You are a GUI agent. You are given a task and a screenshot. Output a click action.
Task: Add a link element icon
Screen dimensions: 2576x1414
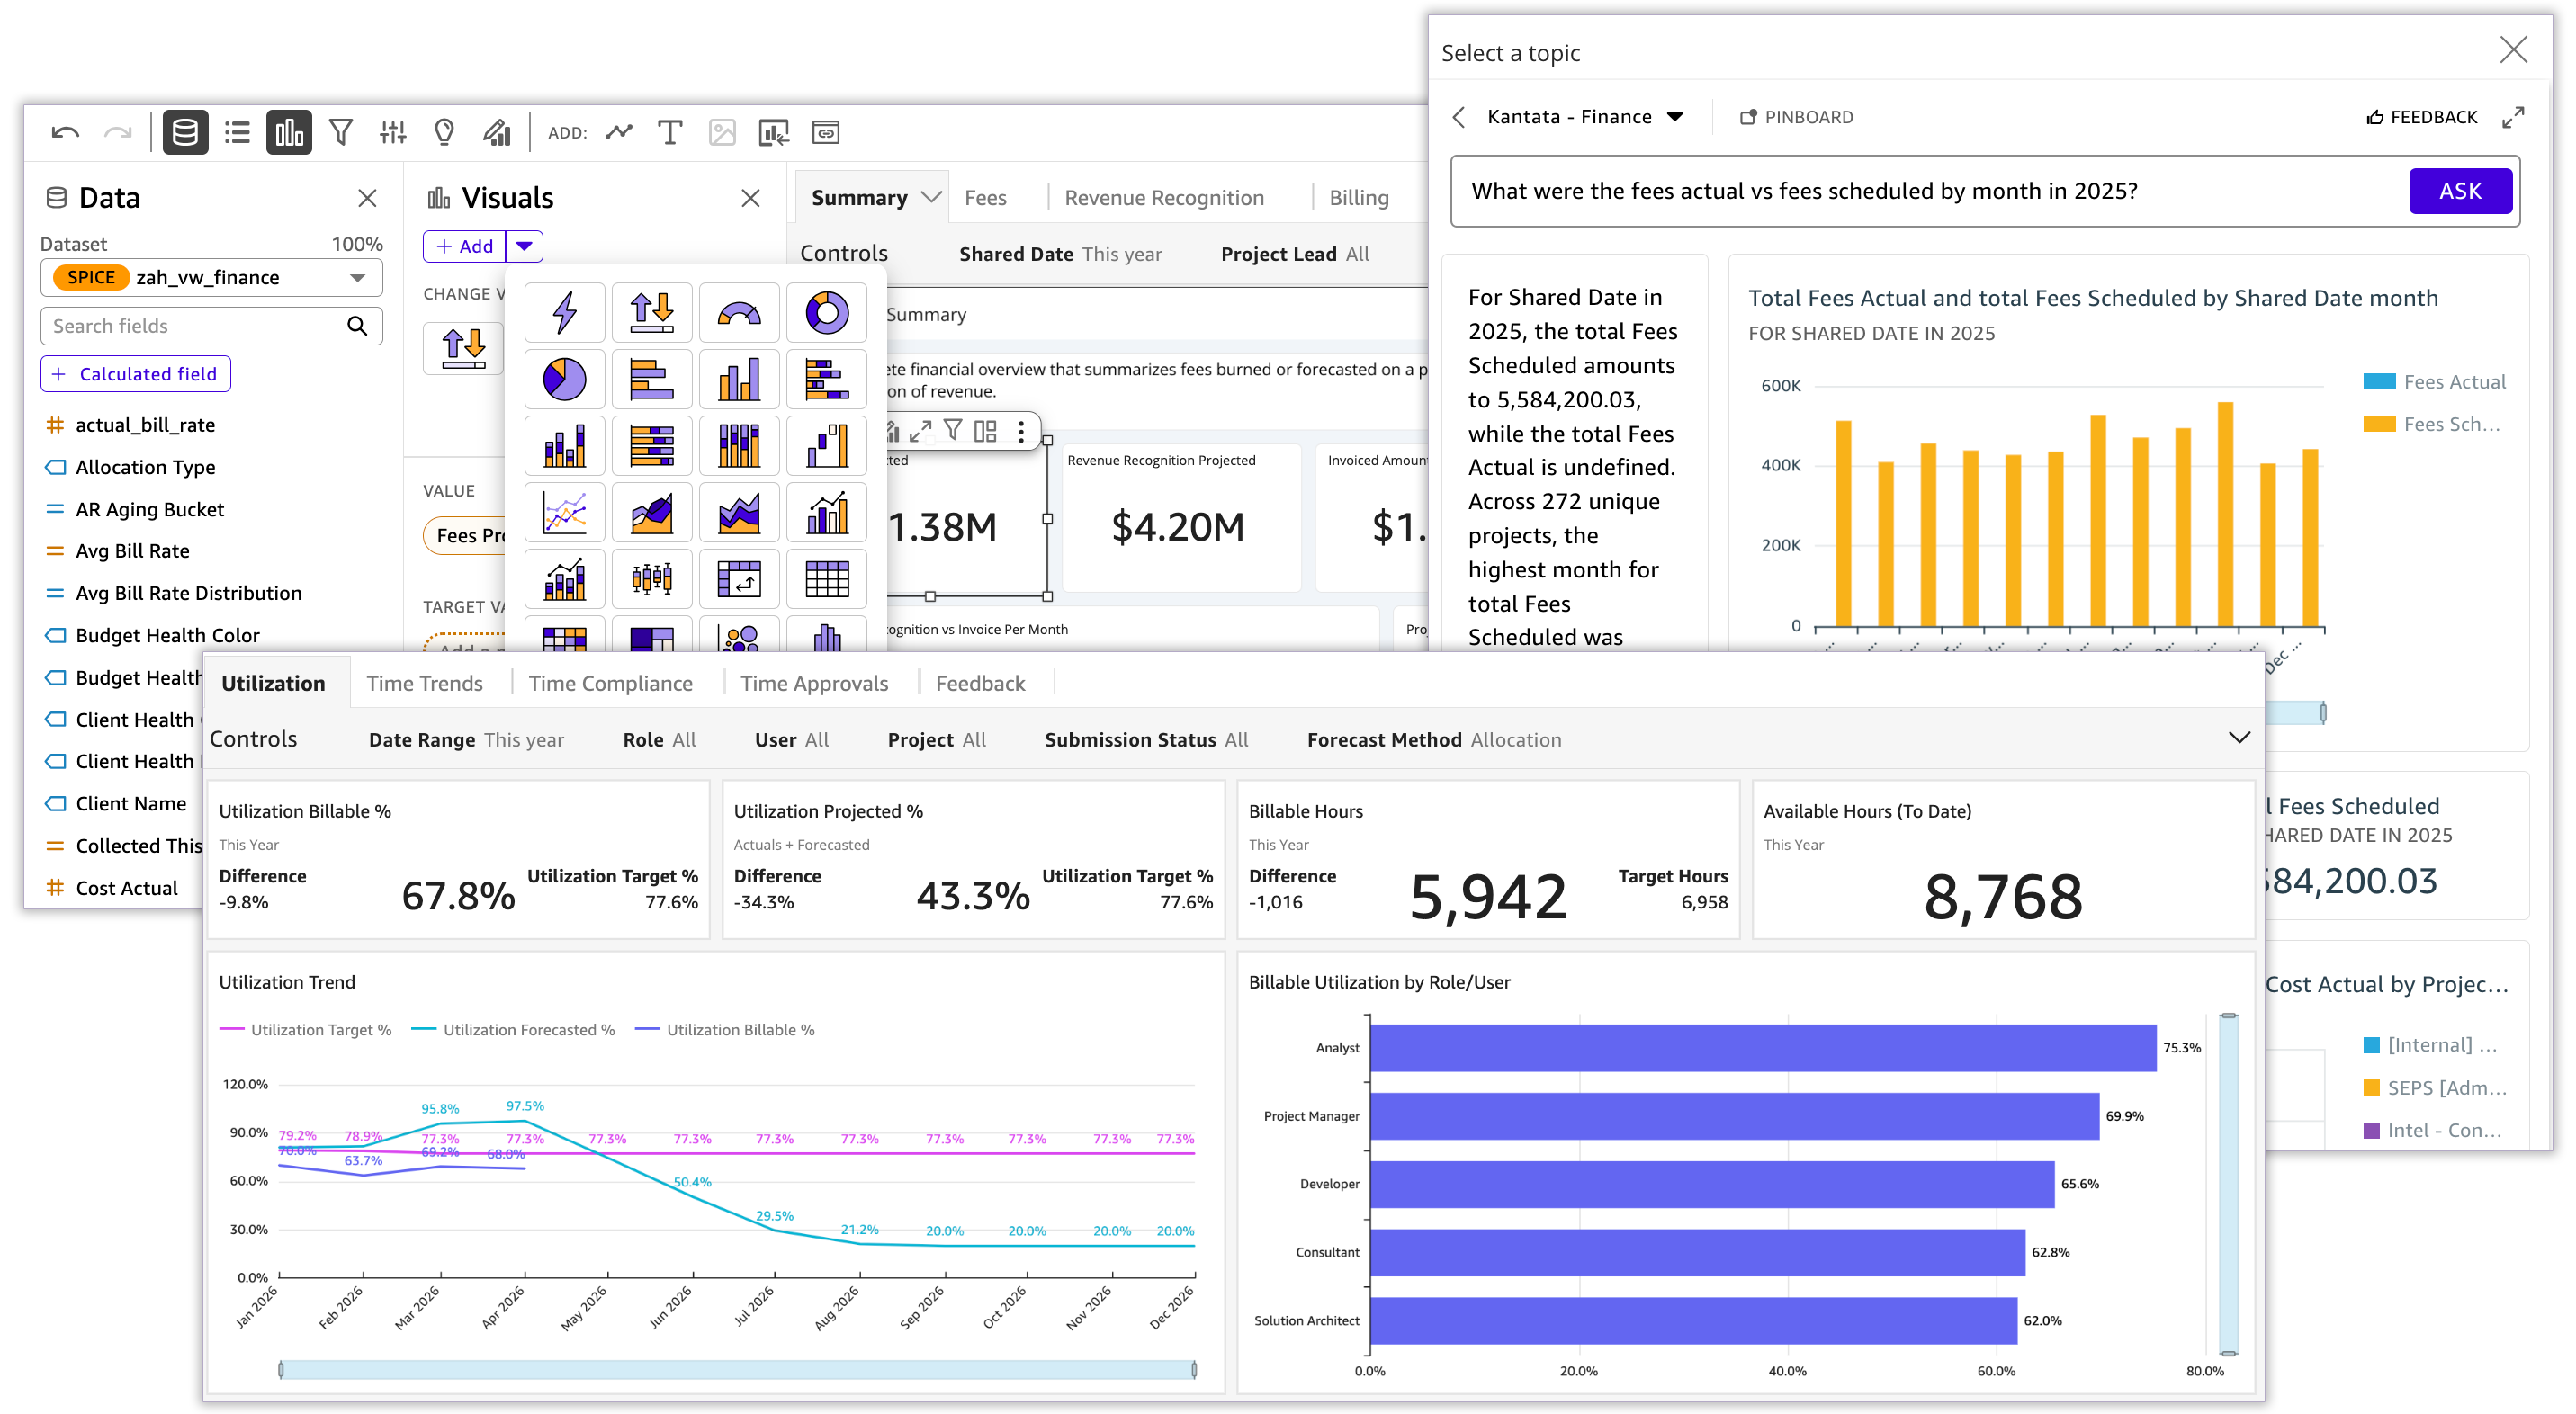point(826,132)
